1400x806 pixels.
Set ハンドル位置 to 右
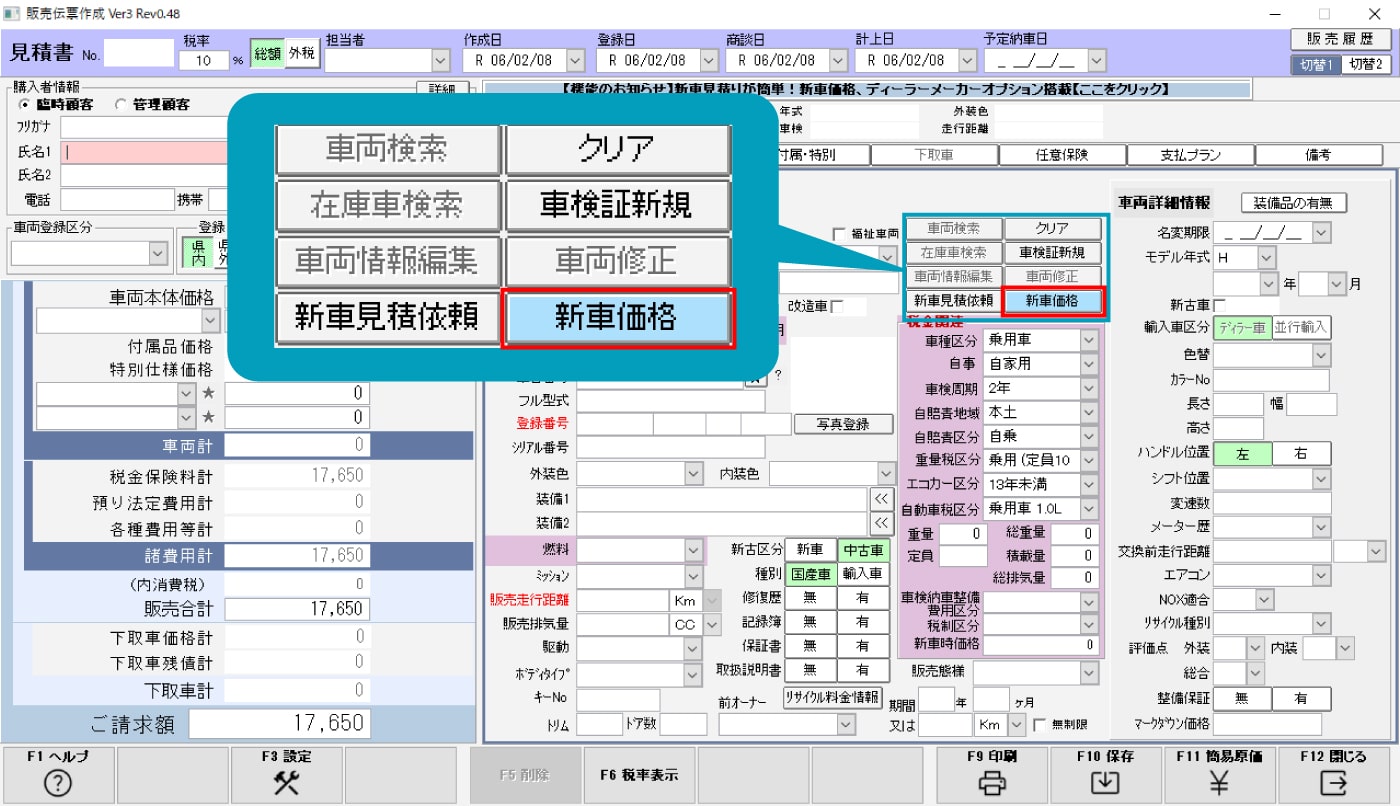[1301, 454]
